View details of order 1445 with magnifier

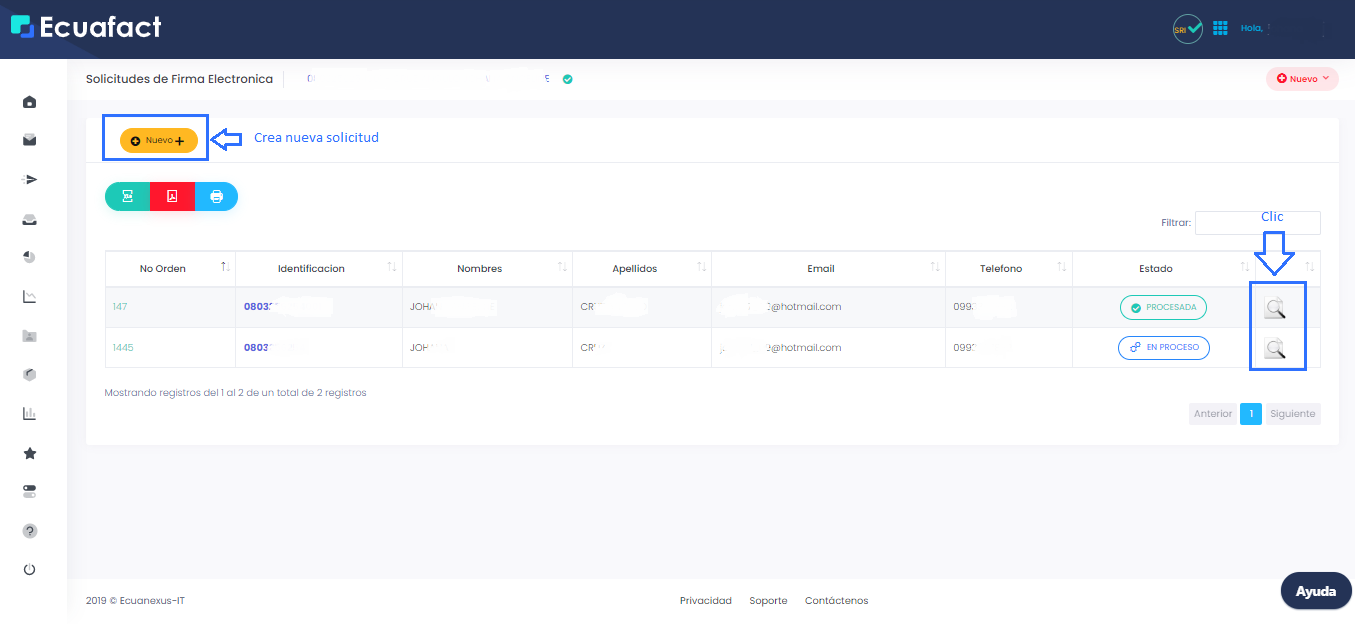click(1274, 348)
